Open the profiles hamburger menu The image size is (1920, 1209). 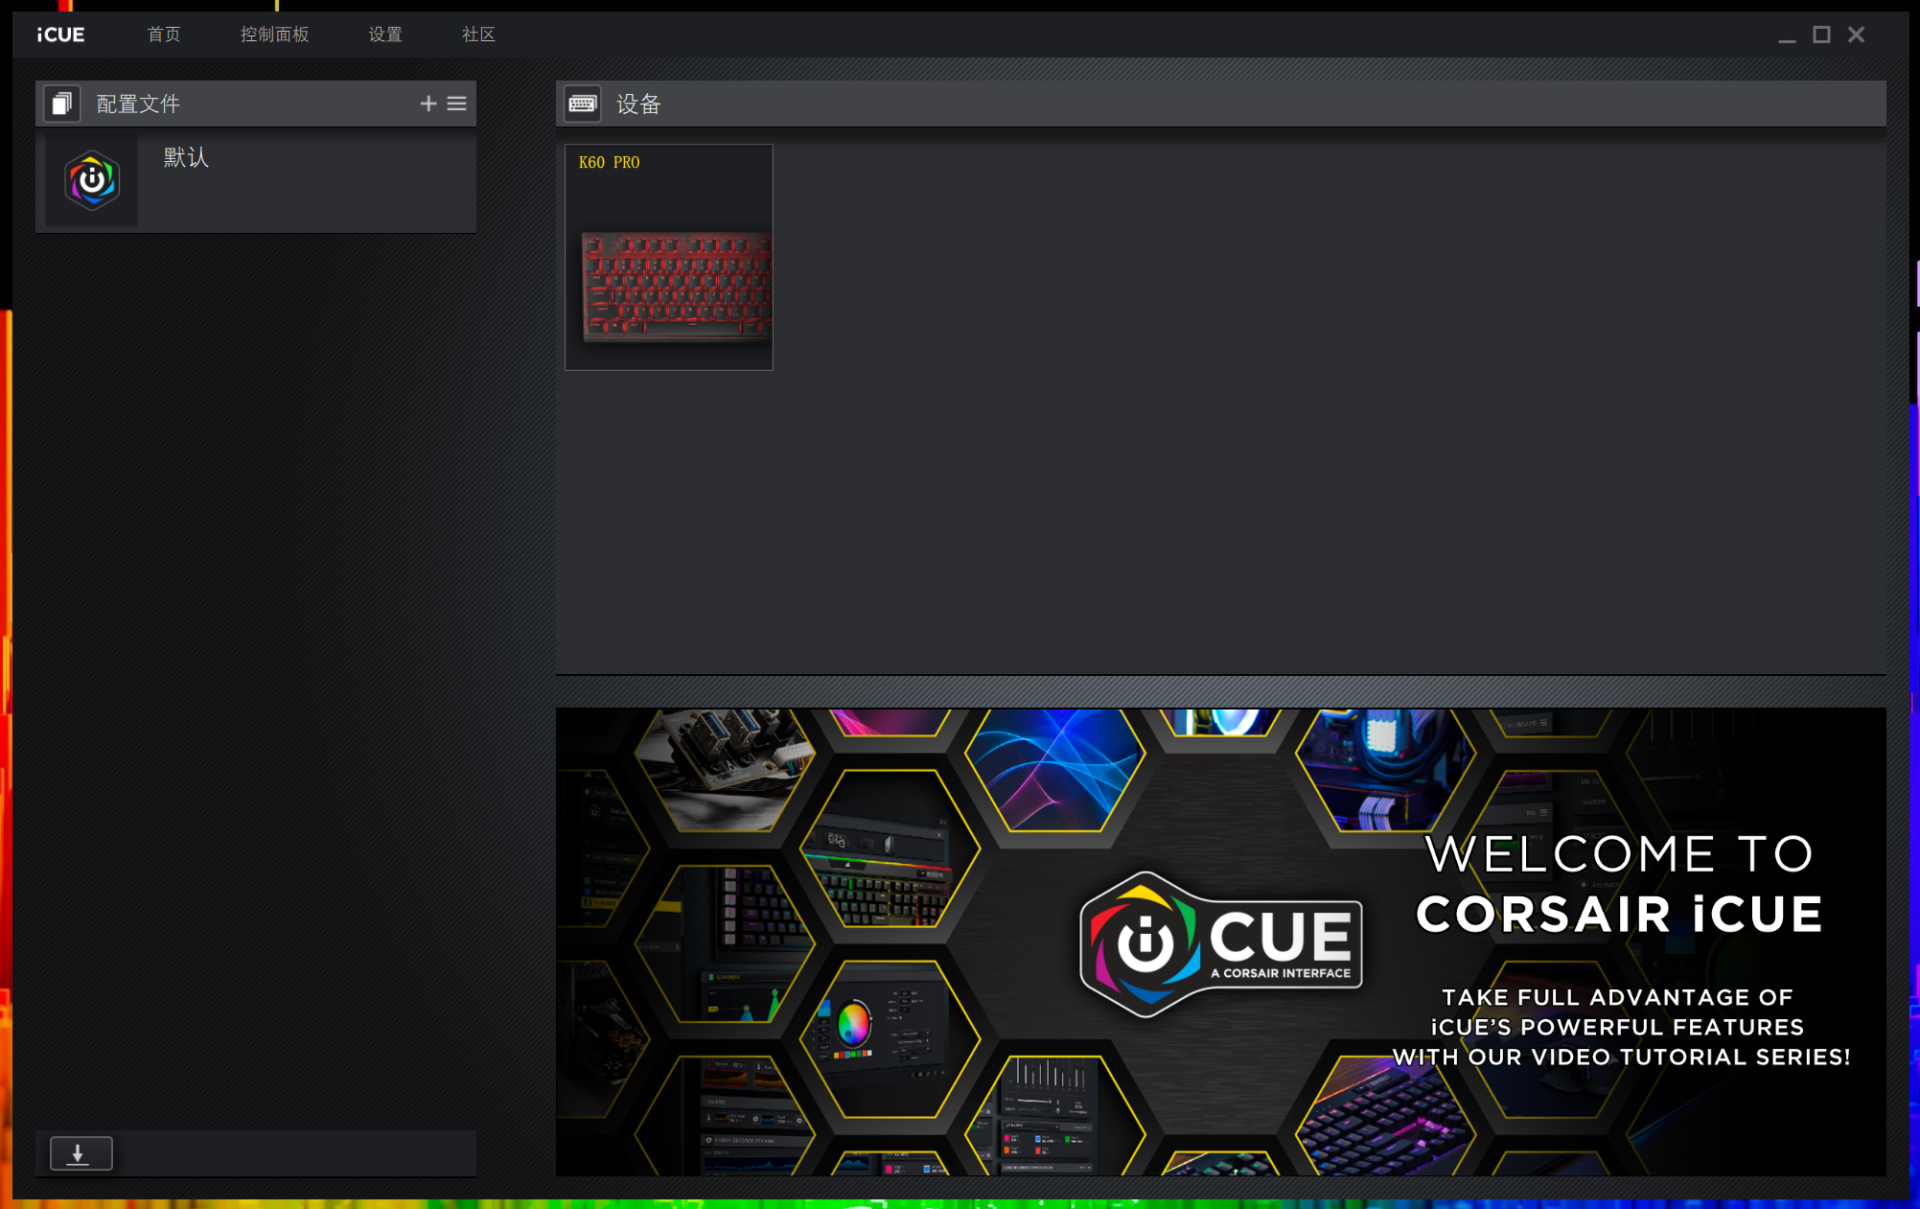click(x=457, y=104)
